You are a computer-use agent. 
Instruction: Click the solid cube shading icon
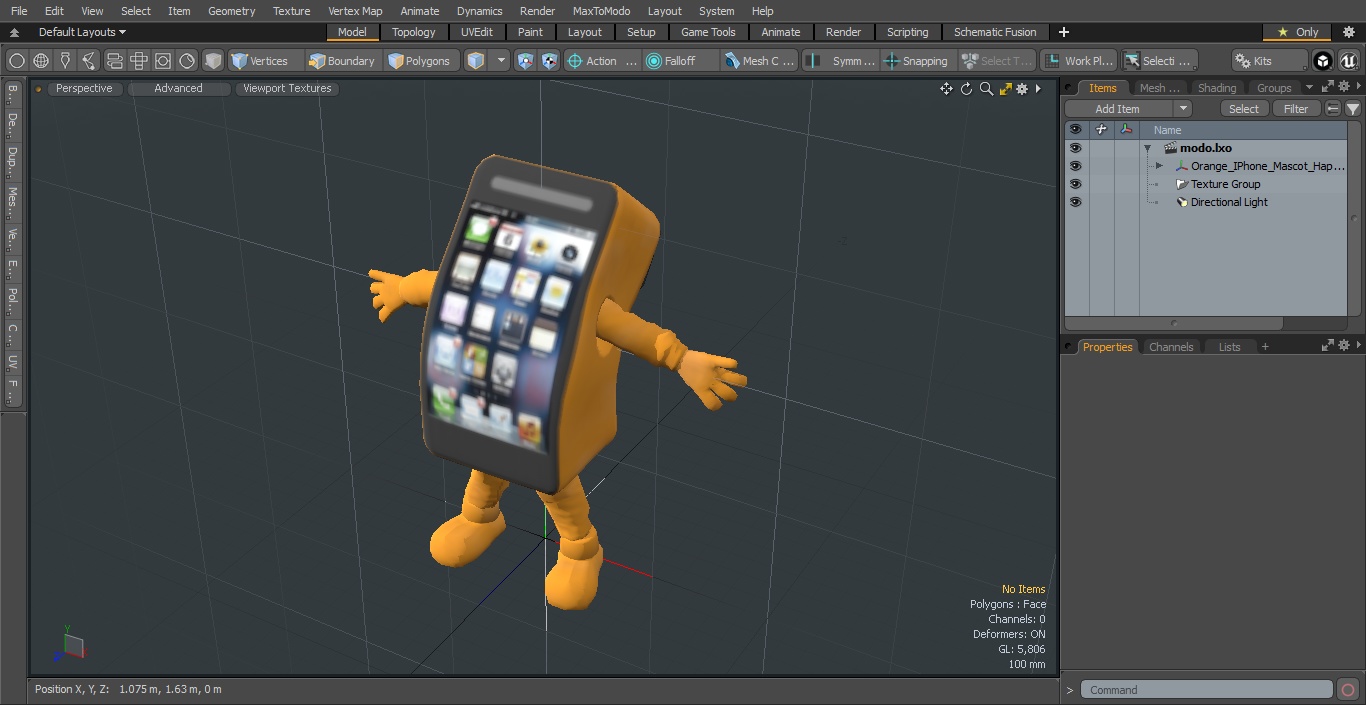[x=213, y=61]
